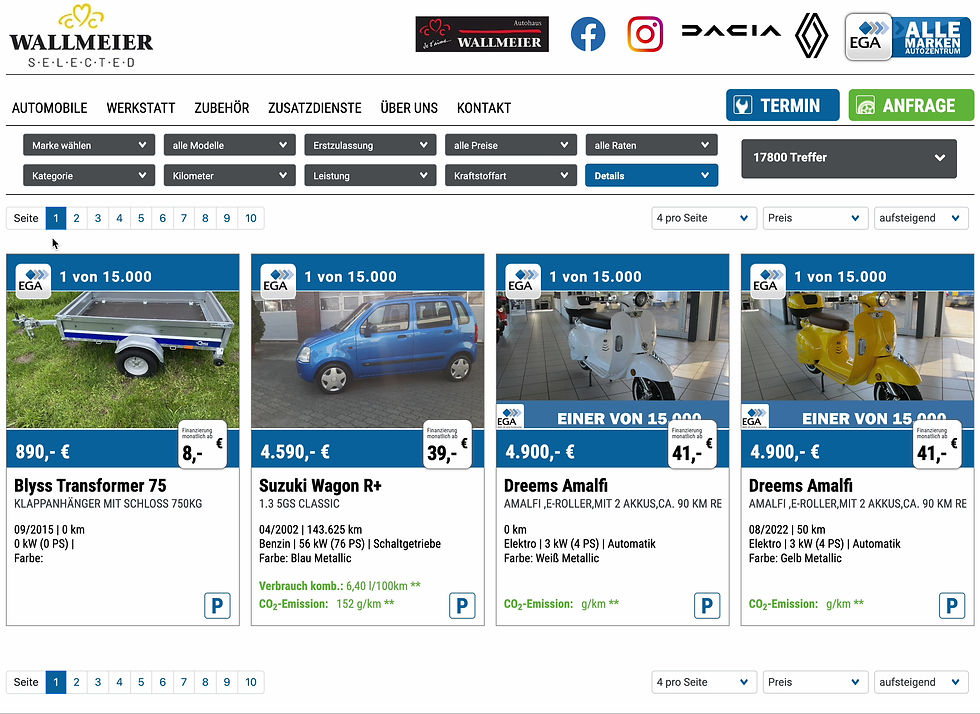Image resolution: width=980 pixels, height=714 pixels.
Task: Select current page 1 in top pagination
Action: [56, 218]
